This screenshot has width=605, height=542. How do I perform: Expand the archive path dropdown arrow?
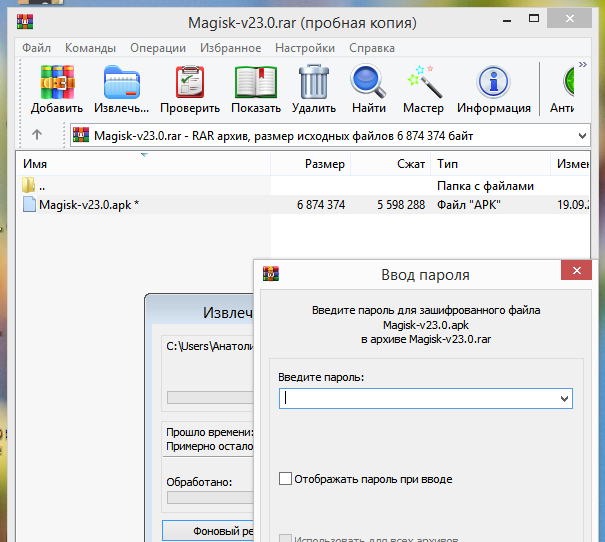[x=583, y=136]
